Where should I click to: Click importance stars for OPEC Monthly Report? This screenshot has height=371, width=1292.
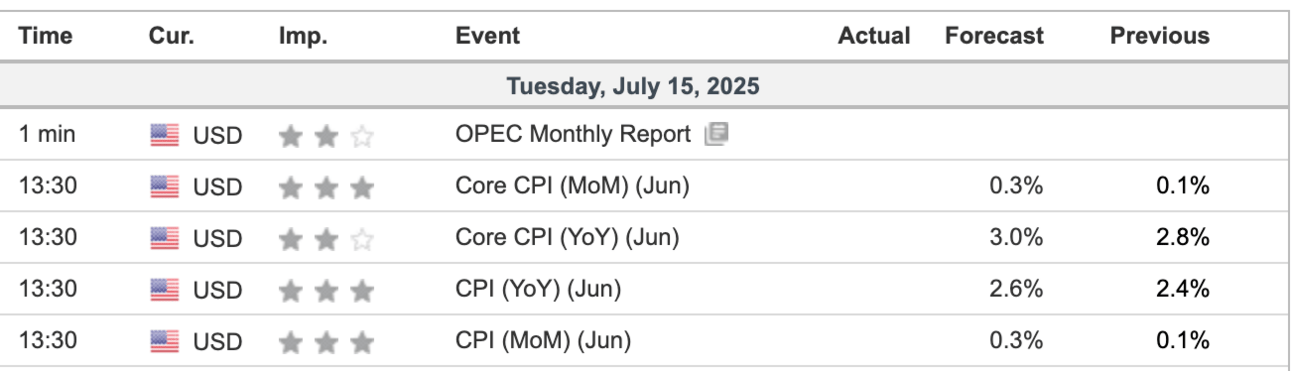326,135
